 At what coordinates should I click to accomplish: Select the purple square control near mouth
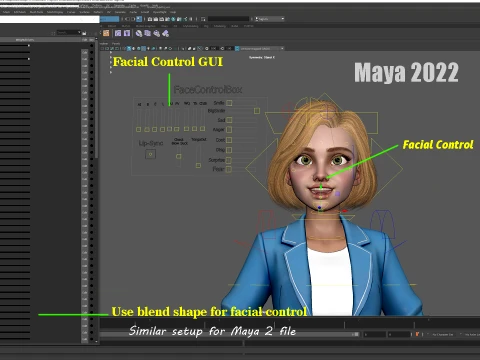coord(338,194)
